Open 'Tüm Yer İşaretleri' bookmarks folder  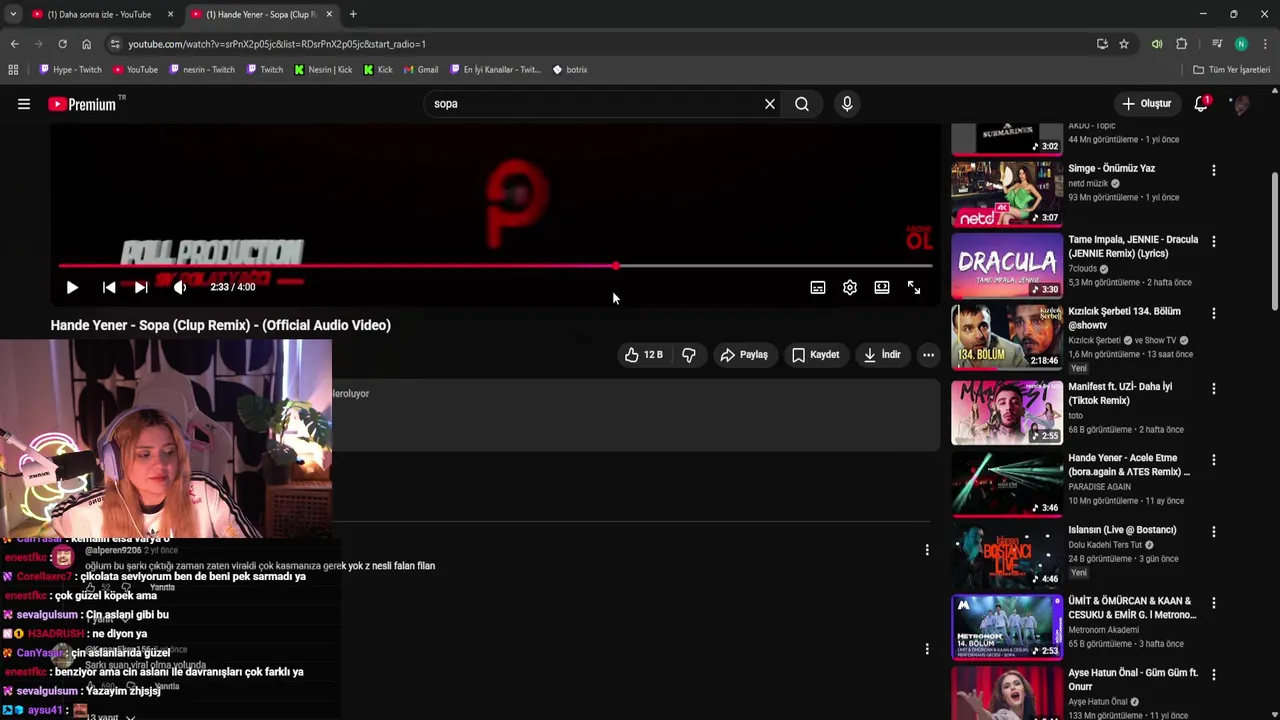coord(1231,70)
